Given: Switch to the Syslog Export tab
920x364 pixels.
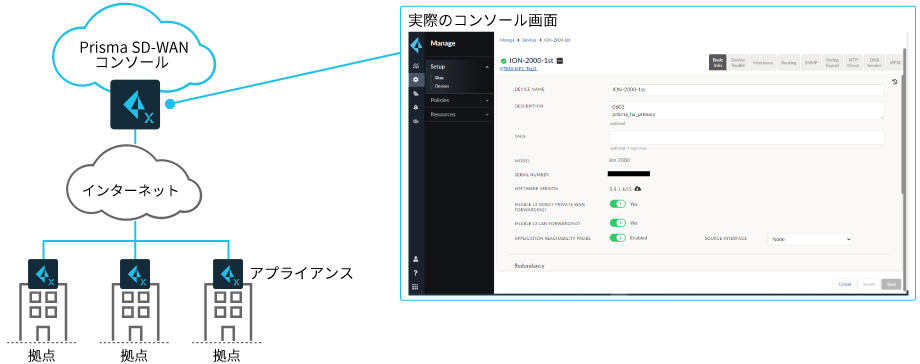Looking at the screenshot, I should pyautogui.click(x=832, y=62).
